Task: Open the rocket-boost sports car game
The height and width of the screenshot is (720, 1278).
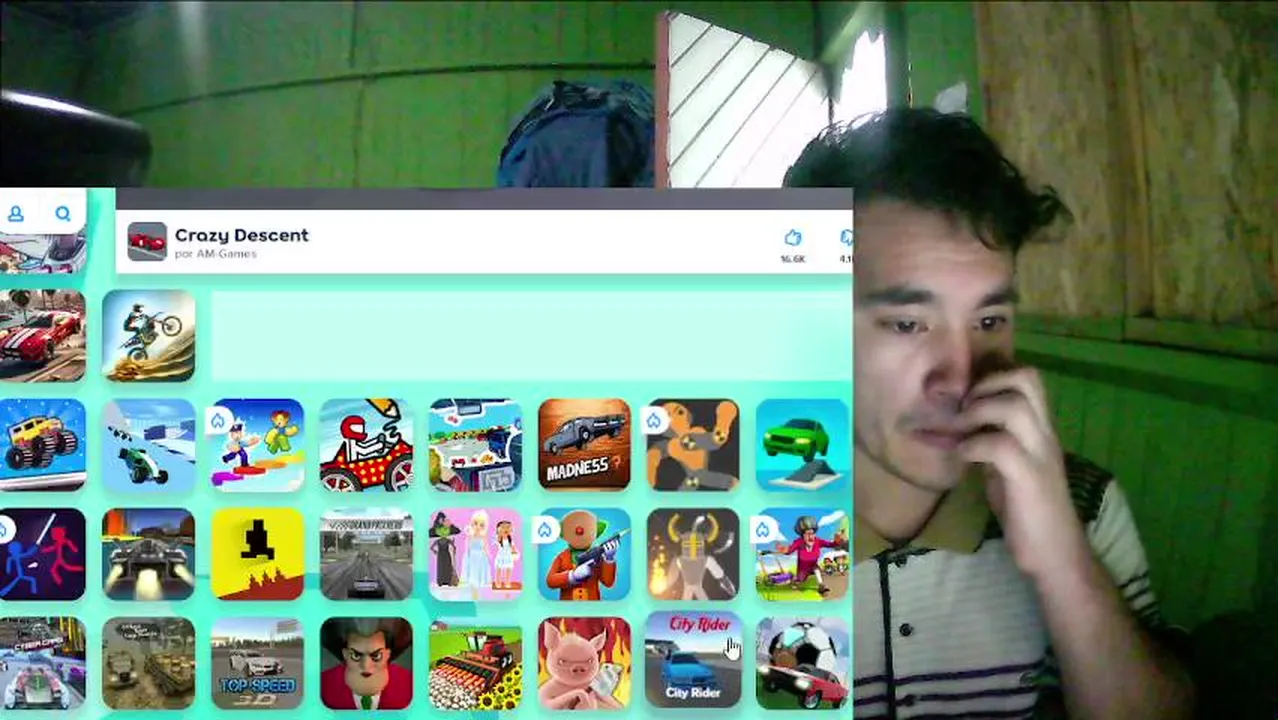Action: [148, 554]
